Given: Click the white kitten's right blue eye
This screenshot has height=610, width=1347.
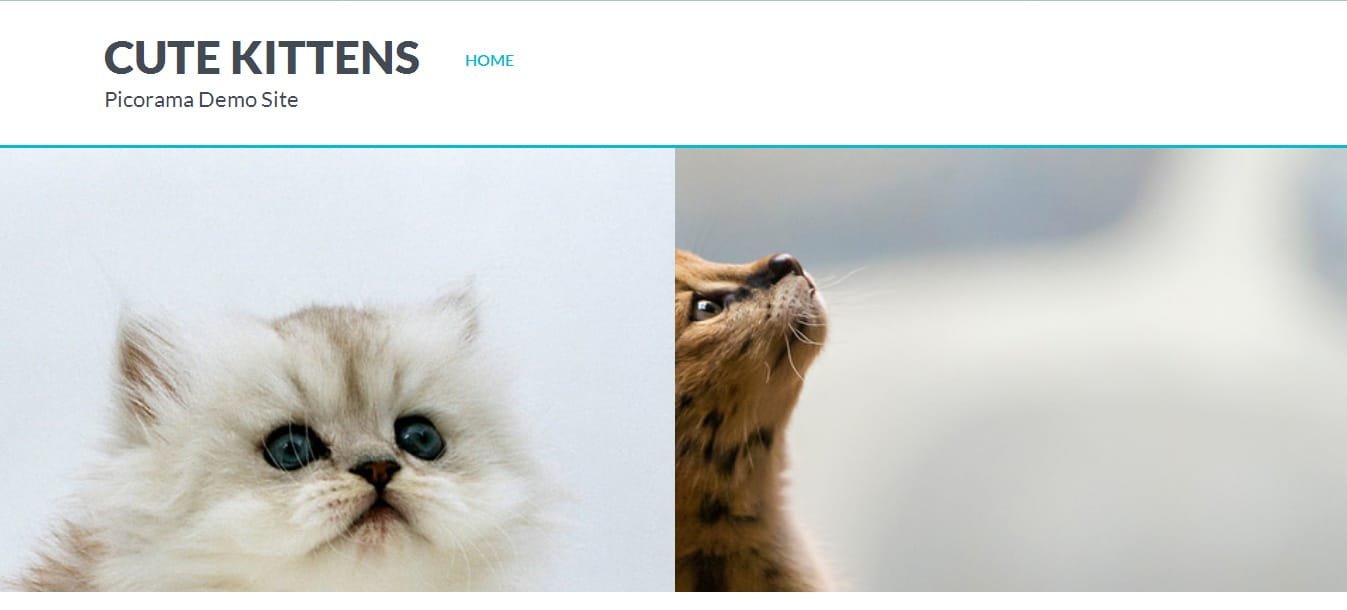Looking at the screenshot, I should click(x=419, y=438).
